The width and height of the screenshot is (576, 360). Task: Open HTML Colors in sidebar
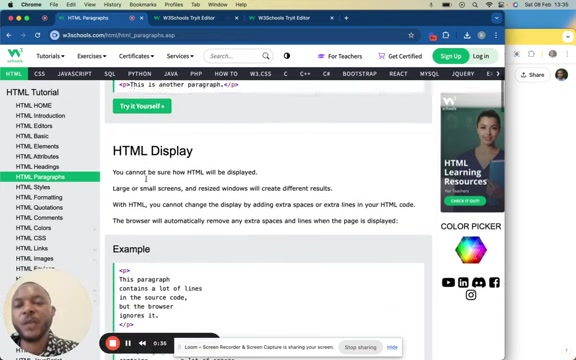coord(33,228)
